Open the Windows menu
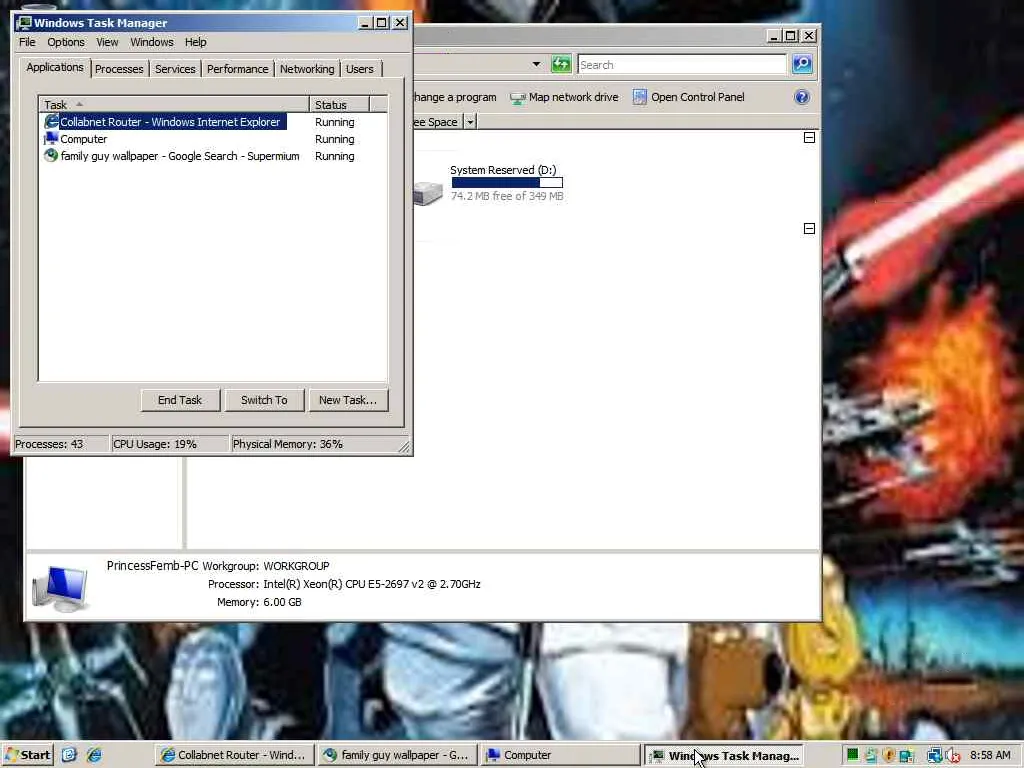This screenshot has width=1024, height=768. pyautogui.click(x=152, y=42)
